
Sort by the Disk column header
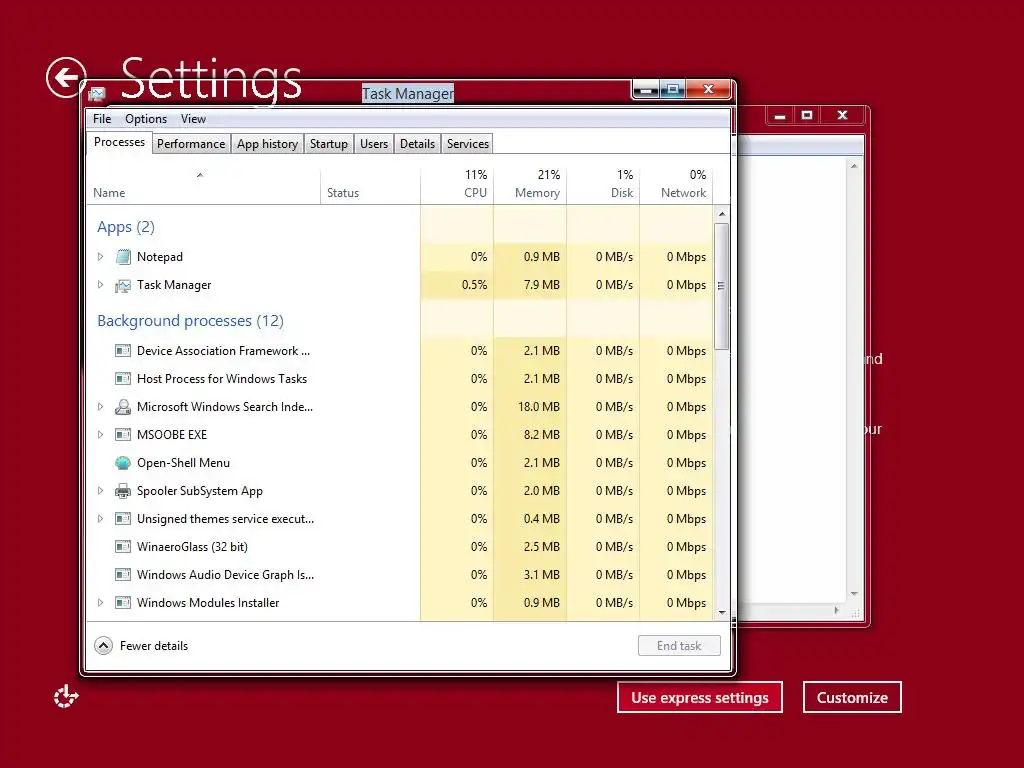pyautogui.click(x=603, y=185)
